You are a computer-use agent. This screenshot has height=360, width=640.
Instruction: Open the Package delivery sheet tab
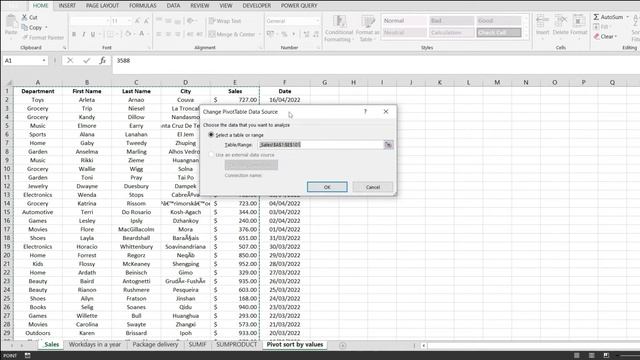pos(155,344)
